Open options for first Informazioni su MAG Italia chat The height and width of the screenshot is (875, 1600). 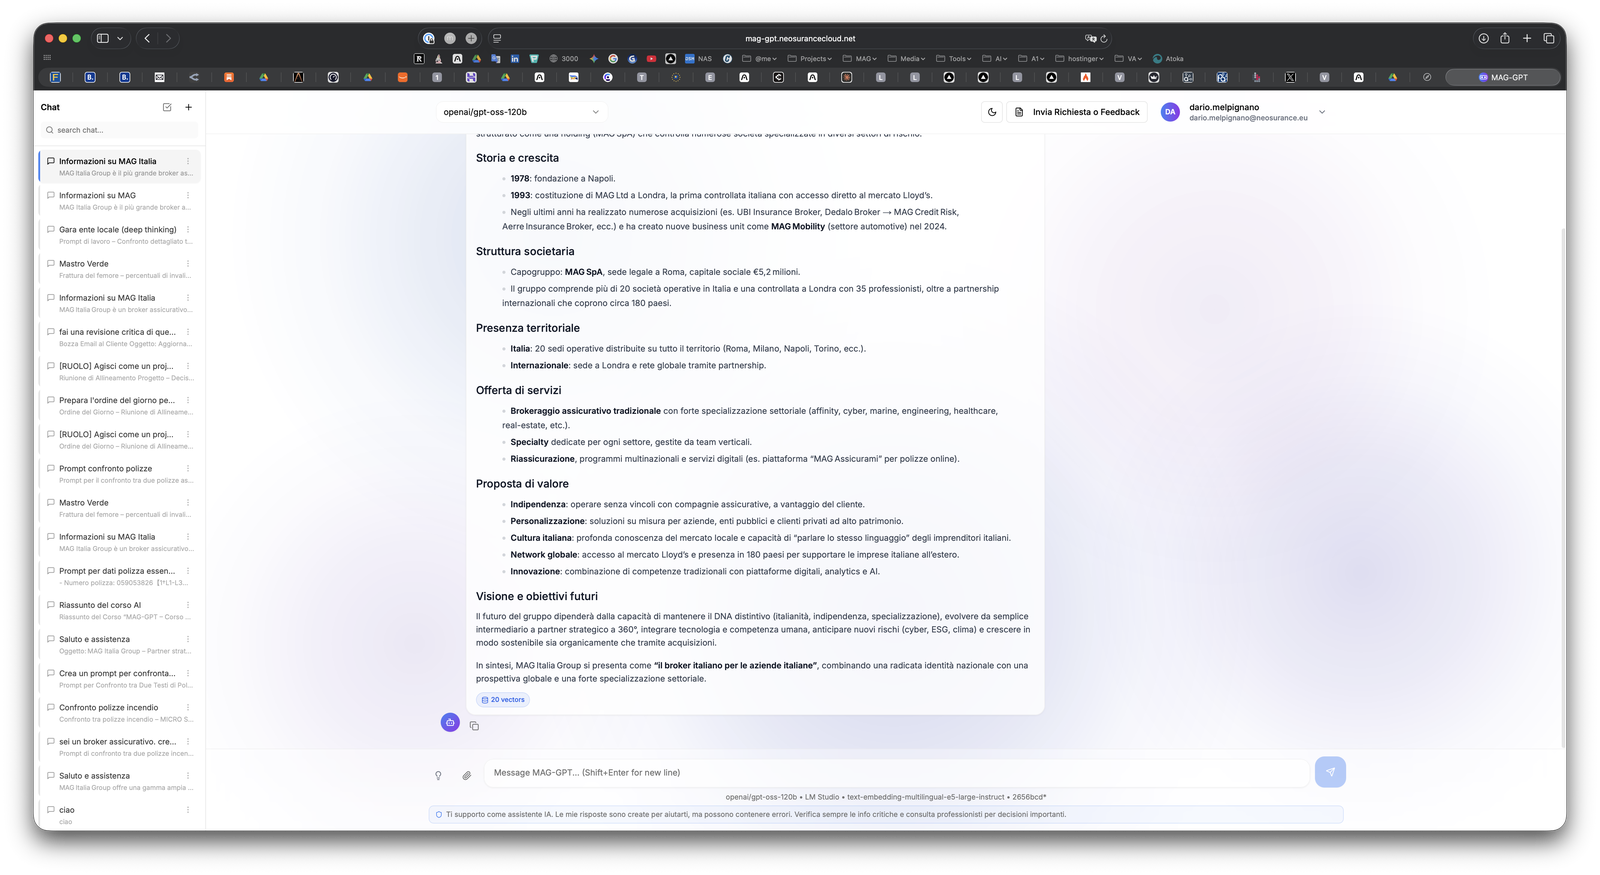187,161
